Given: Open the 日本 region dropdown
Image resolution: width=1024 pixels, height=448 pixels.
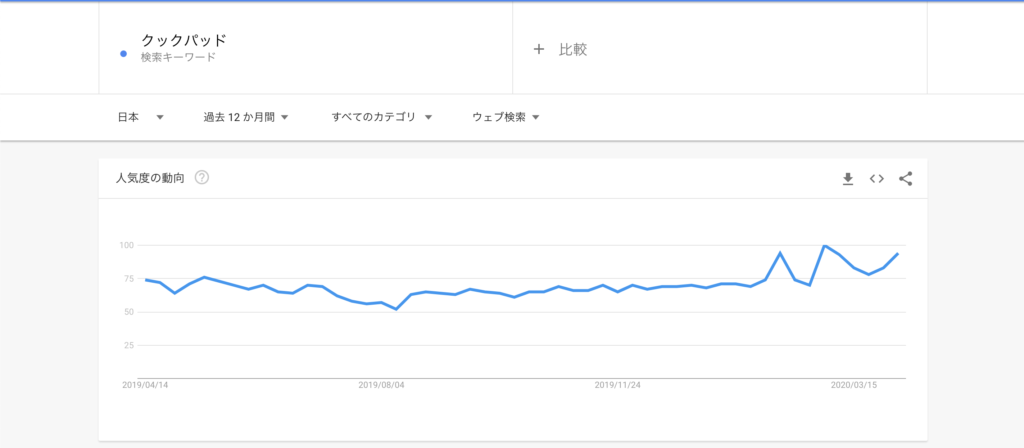Looking at the screenshot, I should (x=140, y=118).
